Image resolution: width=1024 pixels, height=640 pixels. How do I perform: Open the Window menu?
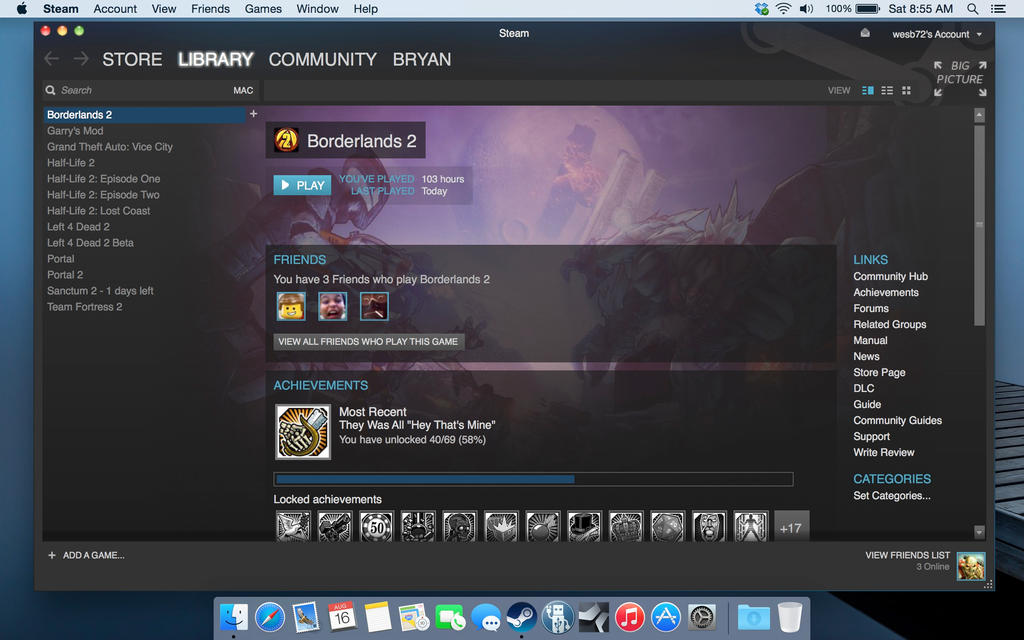pyautogui.click(x=317, y=8)
